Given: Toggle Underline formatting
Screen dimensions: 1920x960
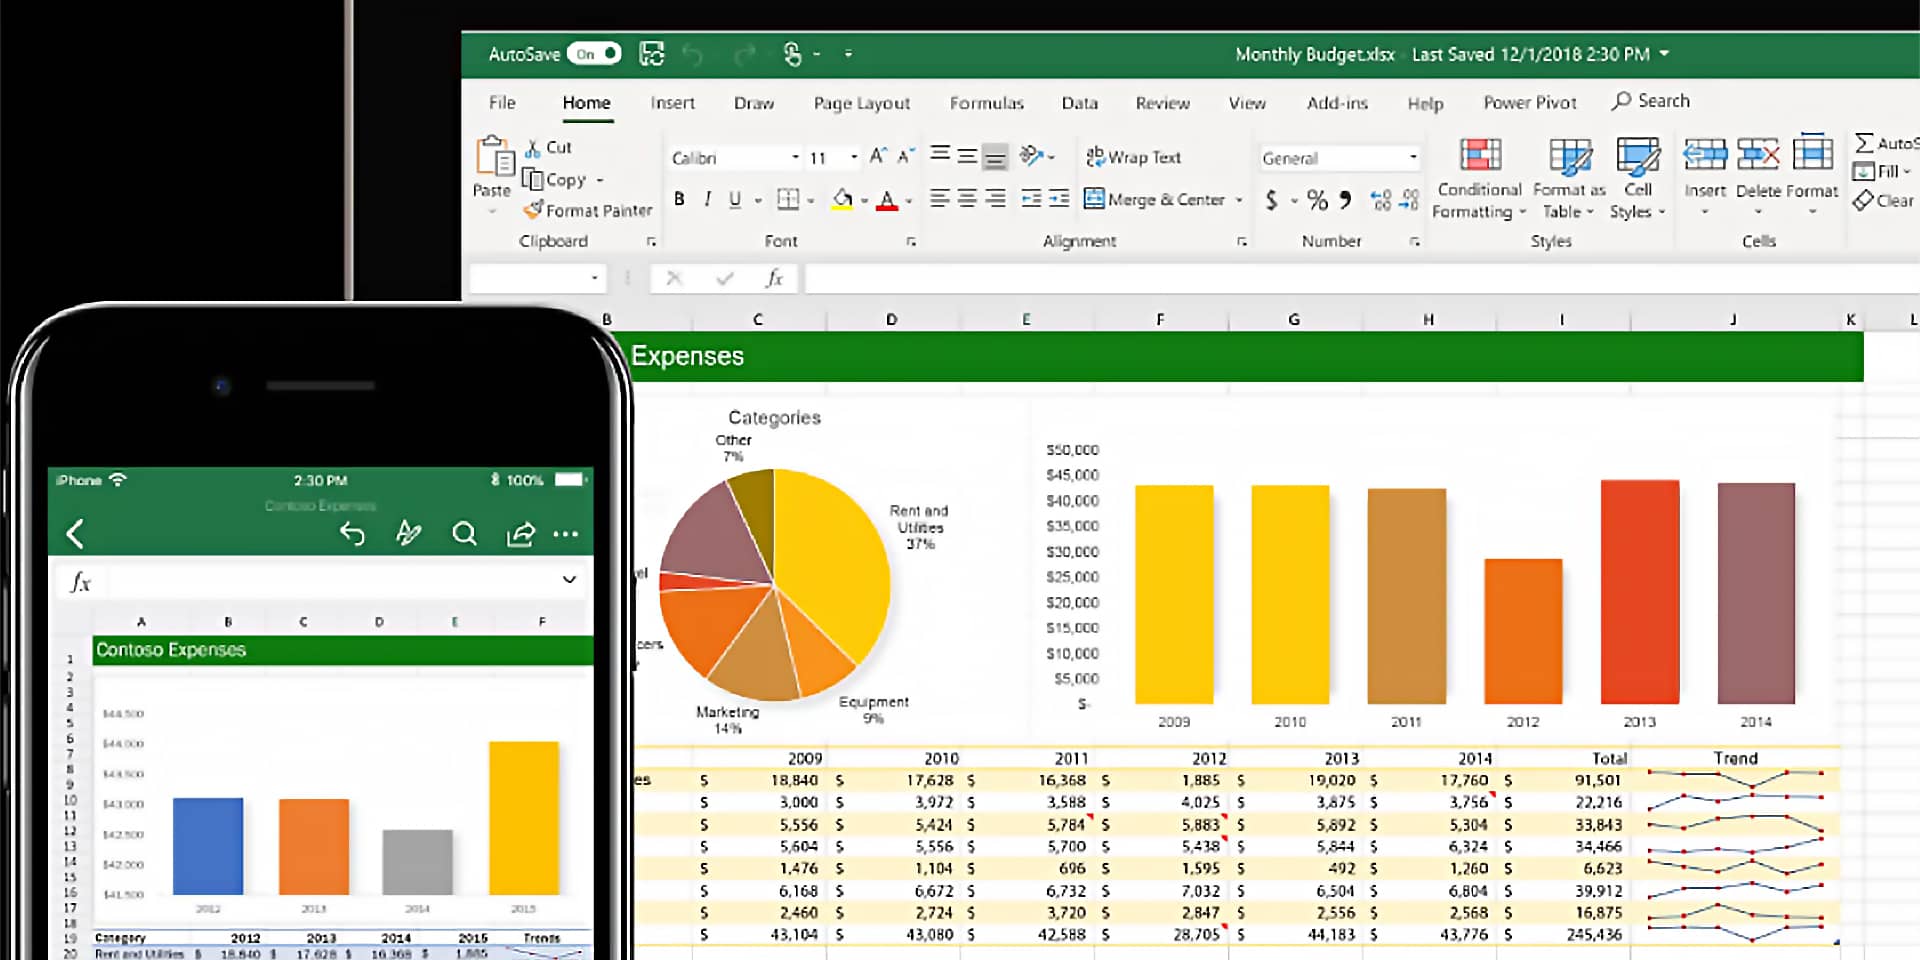Looking at the screenshot, I should [x=735, y=199].
